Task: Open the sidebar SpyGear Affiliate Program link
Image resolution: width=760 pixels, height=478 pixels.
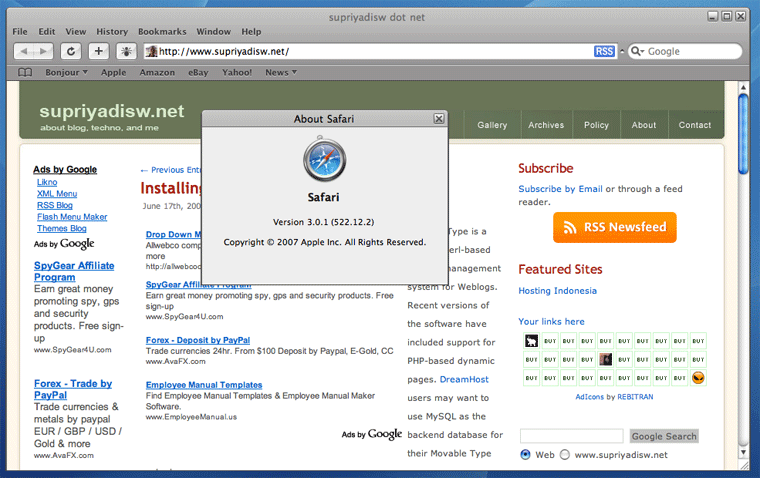Action: (74, 271)
